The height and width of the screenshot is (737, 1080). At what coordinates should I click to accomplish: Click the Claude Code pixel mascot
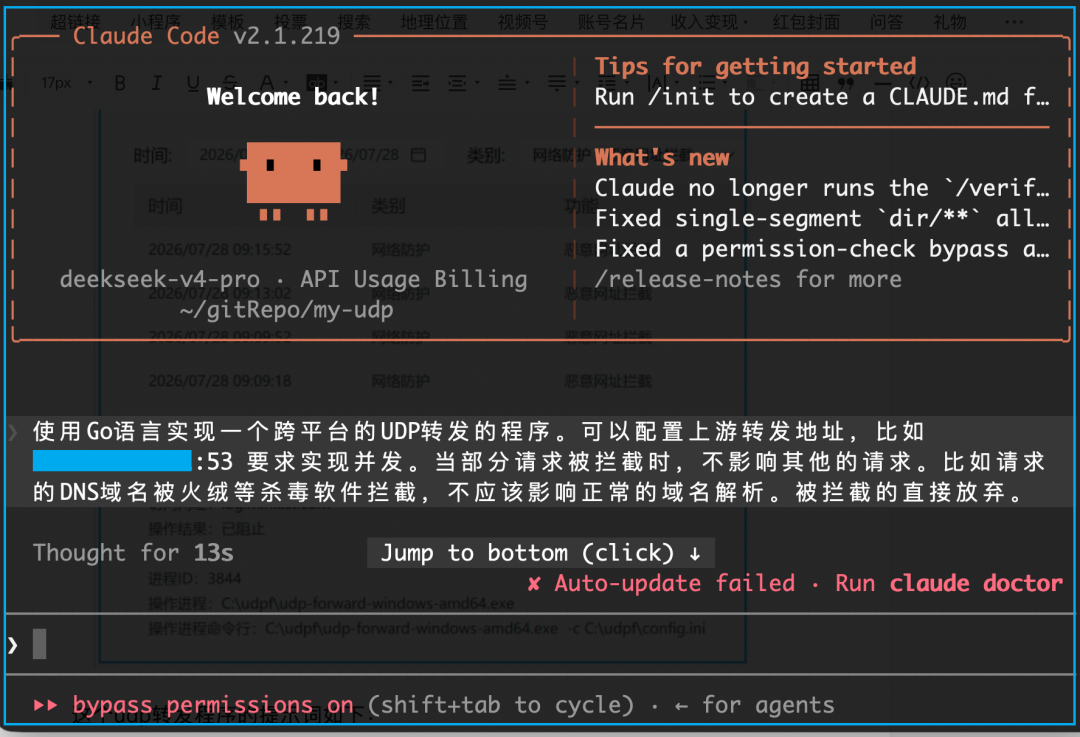click(293, 180)
